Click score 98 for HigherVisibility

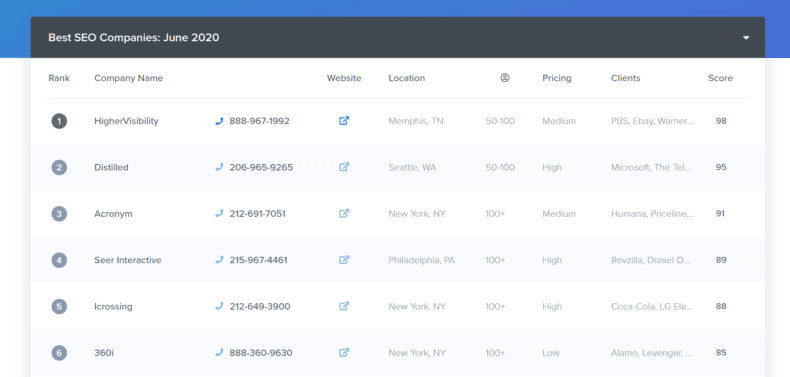(721, 121)
